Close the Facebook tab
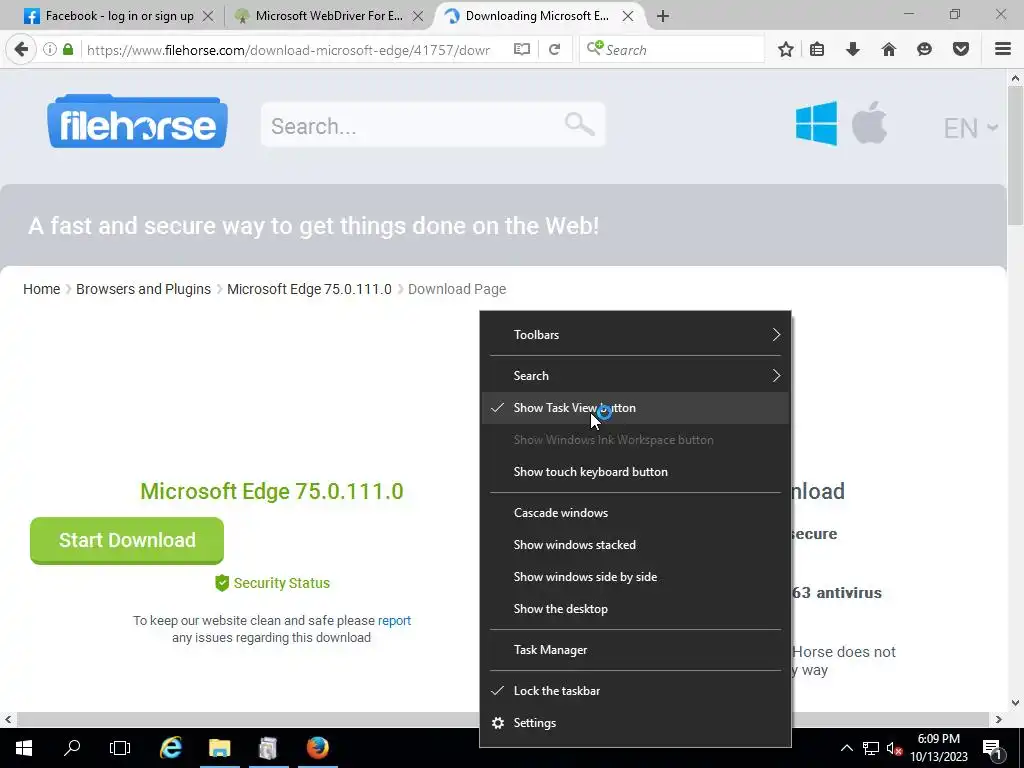 point(208,16)
